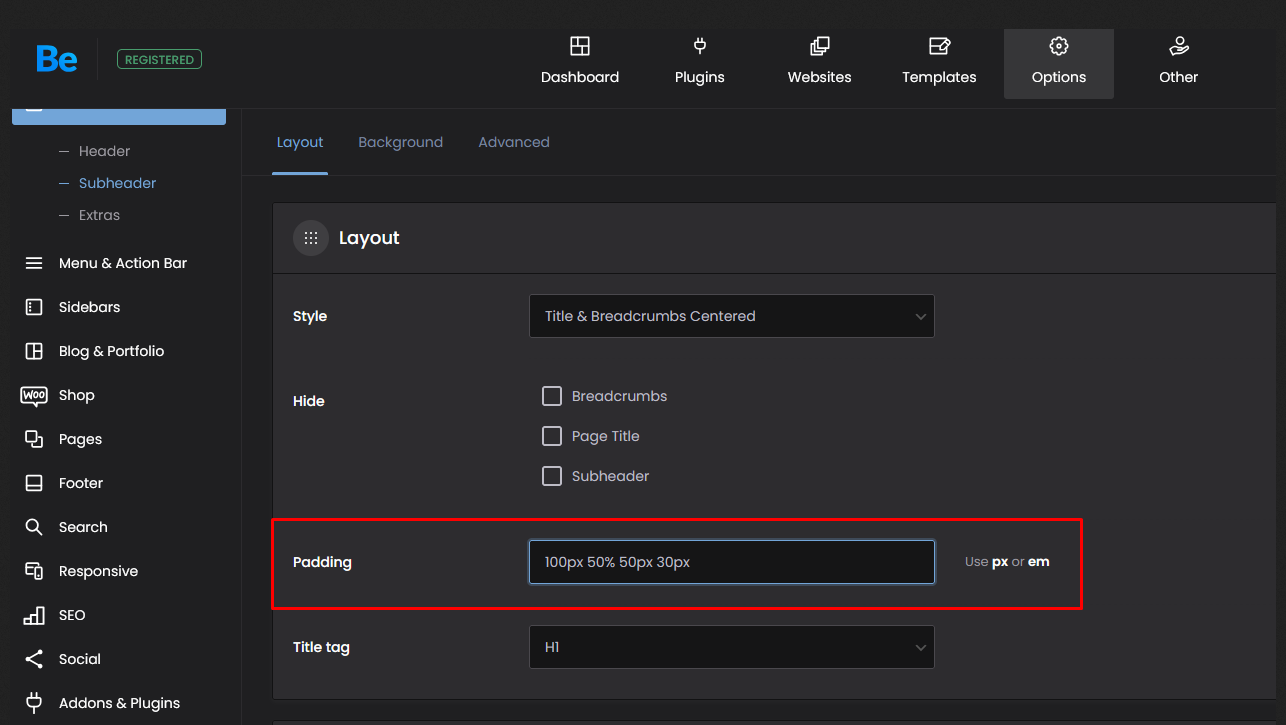Open the Header submenu item
Image resolution: width=1286 pixels, height=725 pixels.
(x=104, y=151)
